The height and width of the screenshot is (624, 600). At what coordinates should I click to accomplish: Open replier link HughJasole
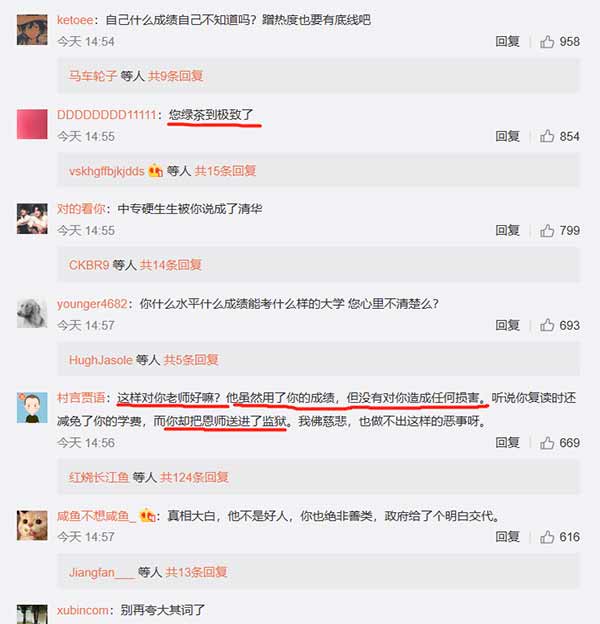tap(101, 360)
